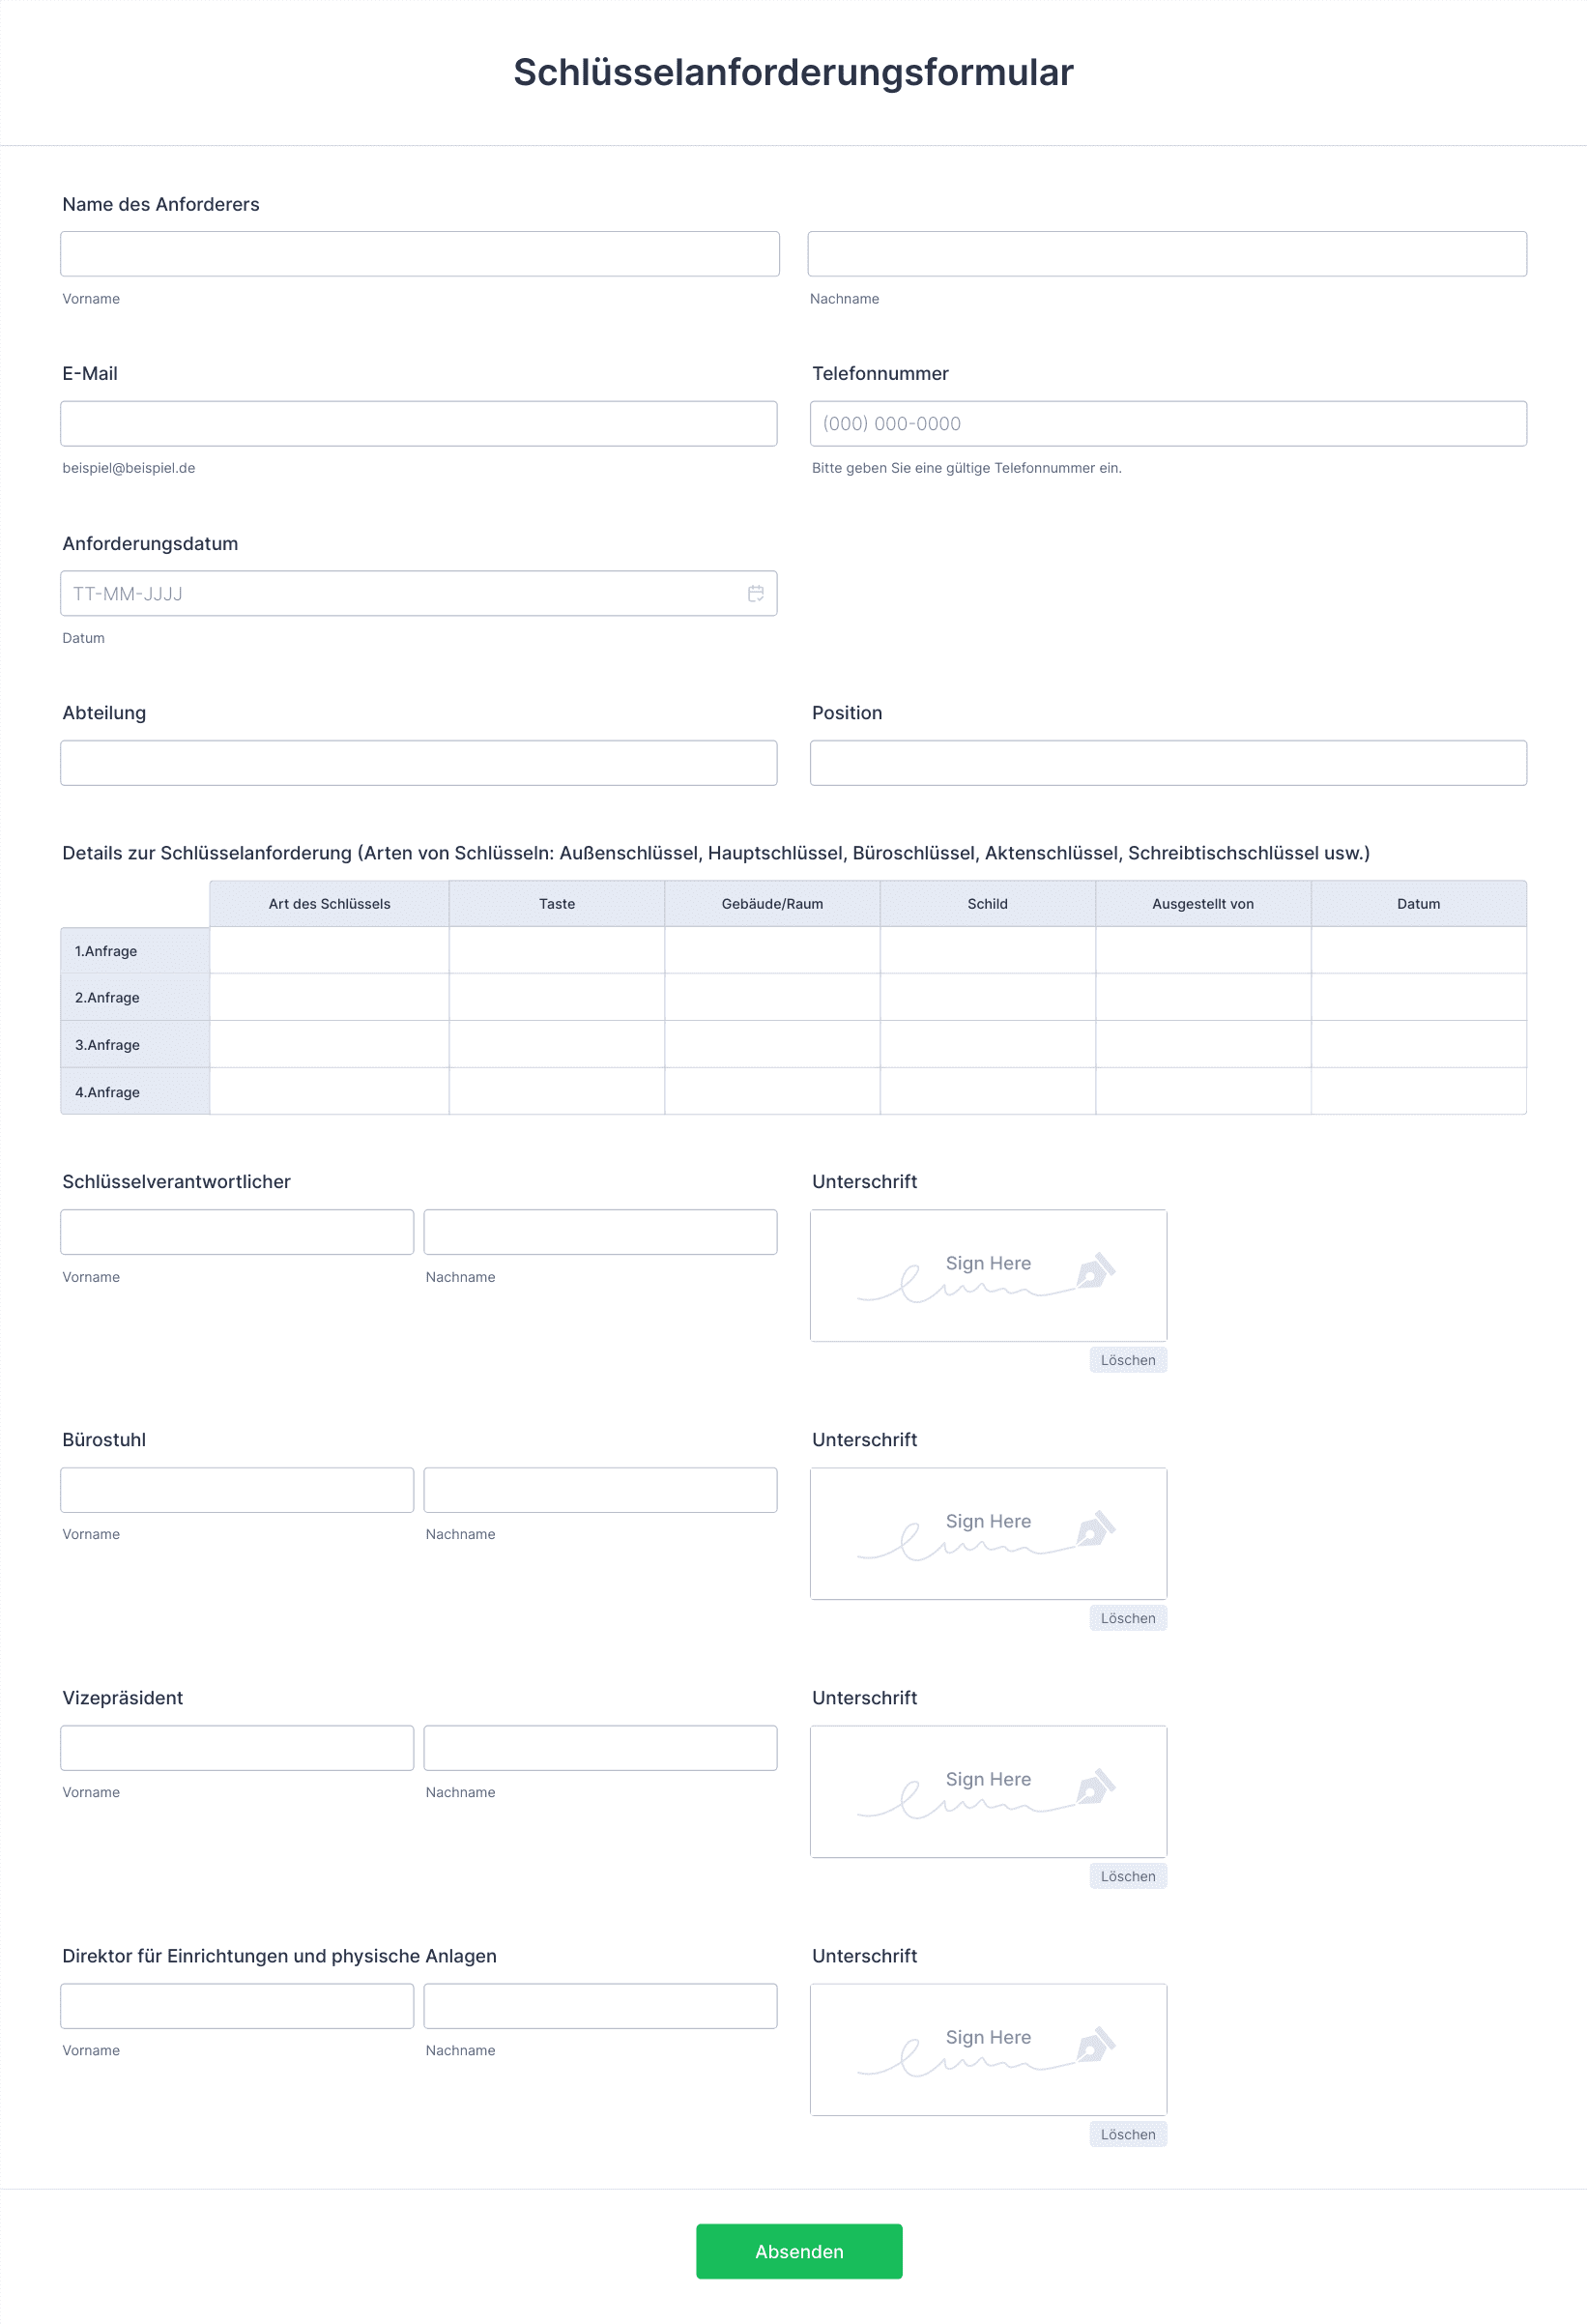1587x2324 pixels.
Task: Click the 2.Anfrage Gebäude/Raum table cell
Action: [772, 997]
